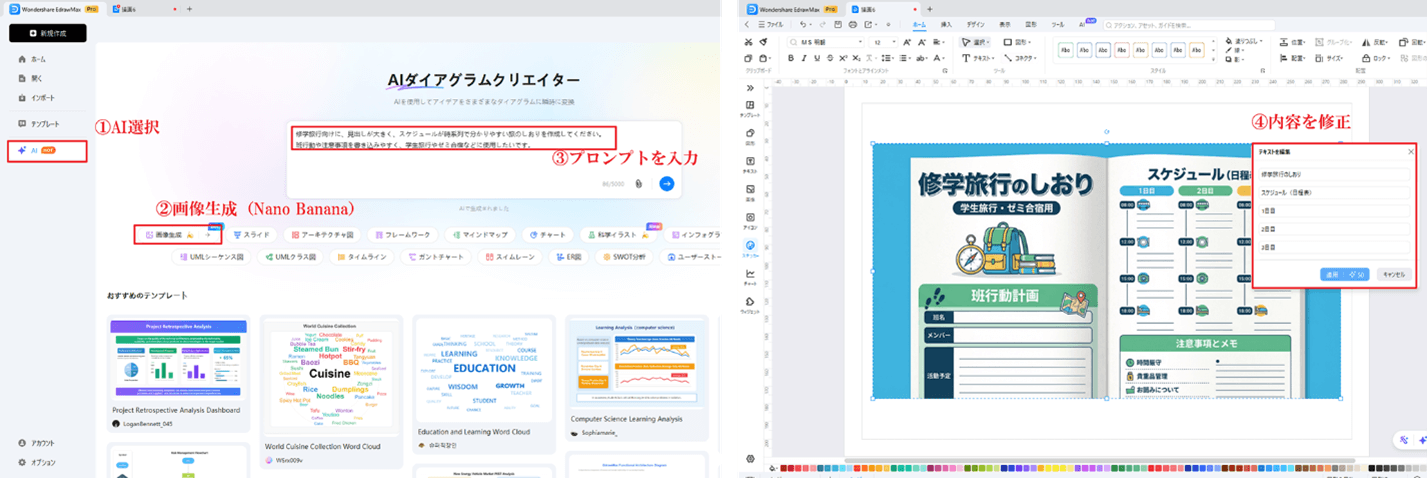Click the format painter brush icon
Viewport: 1427px width, 478px height.
point(763,42)
